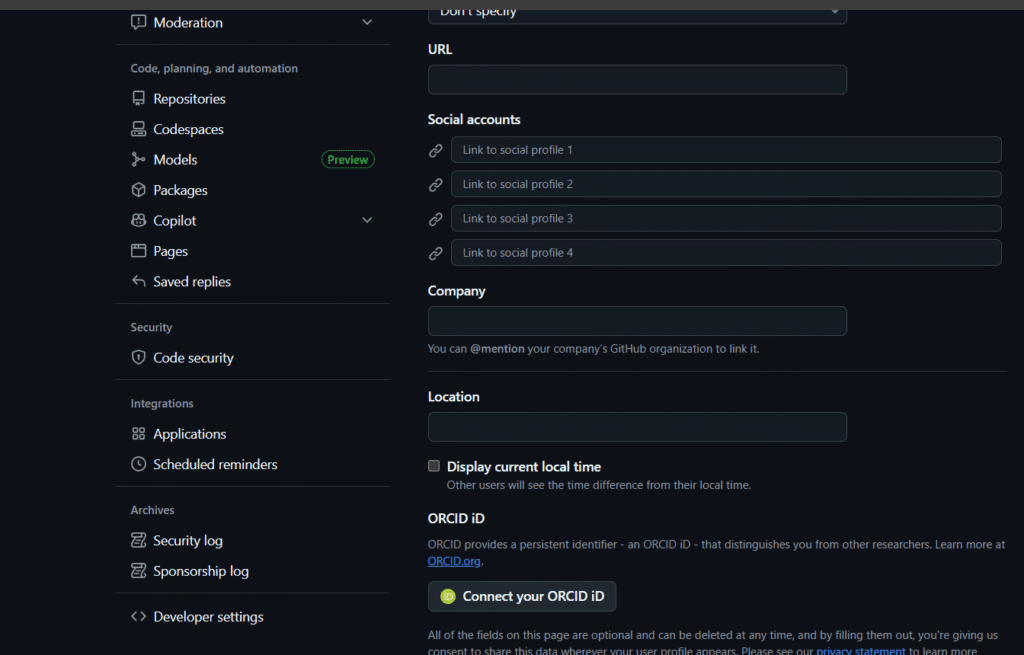Click the Saved replies arrow icon
This screenshot has width=1024, height=655.
[138, 281]
